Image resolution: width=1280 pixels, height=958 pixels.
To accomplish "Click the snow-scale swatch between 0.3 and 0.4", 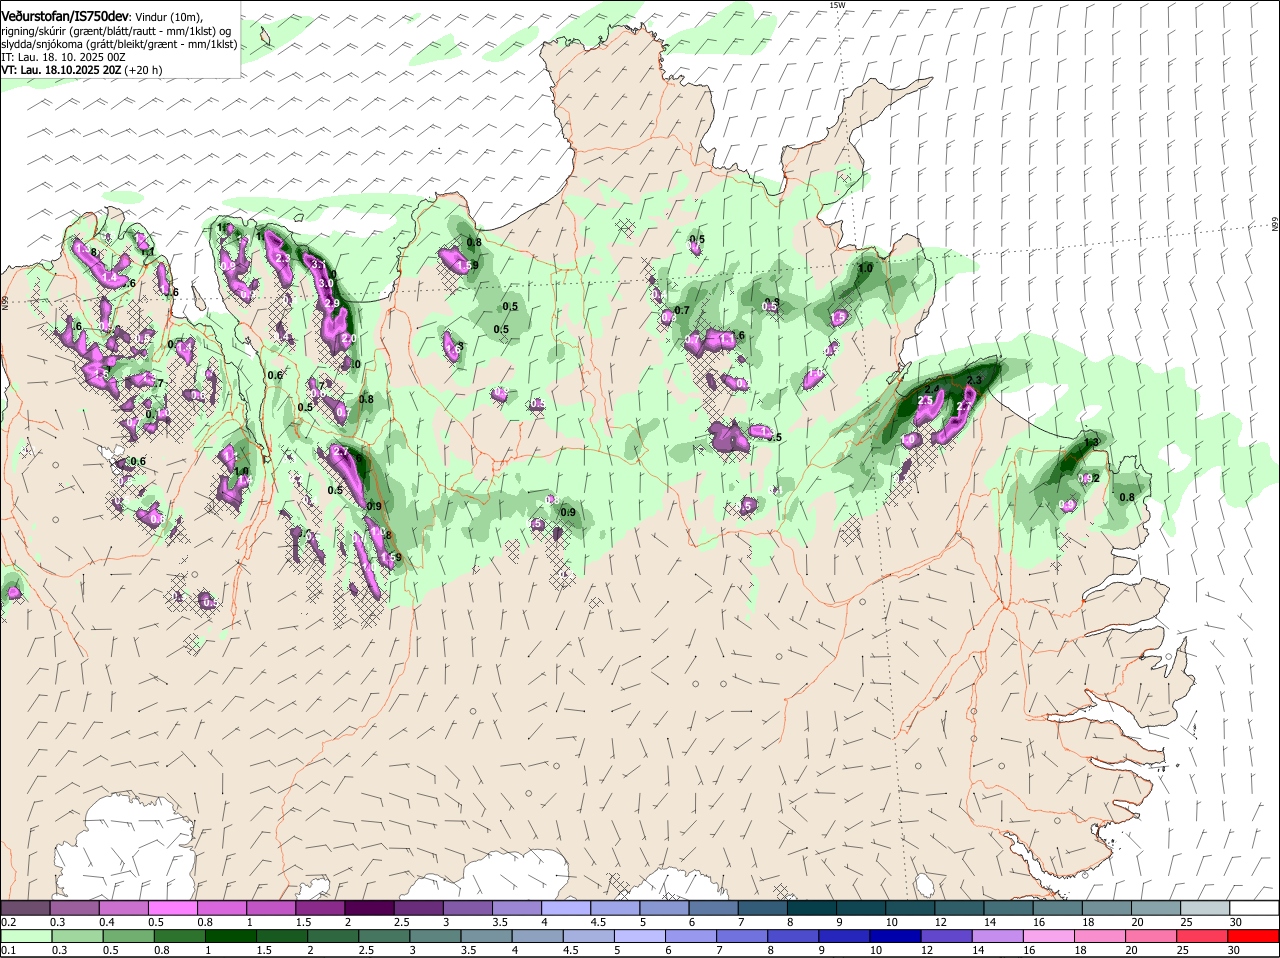I will click(75, 907).
